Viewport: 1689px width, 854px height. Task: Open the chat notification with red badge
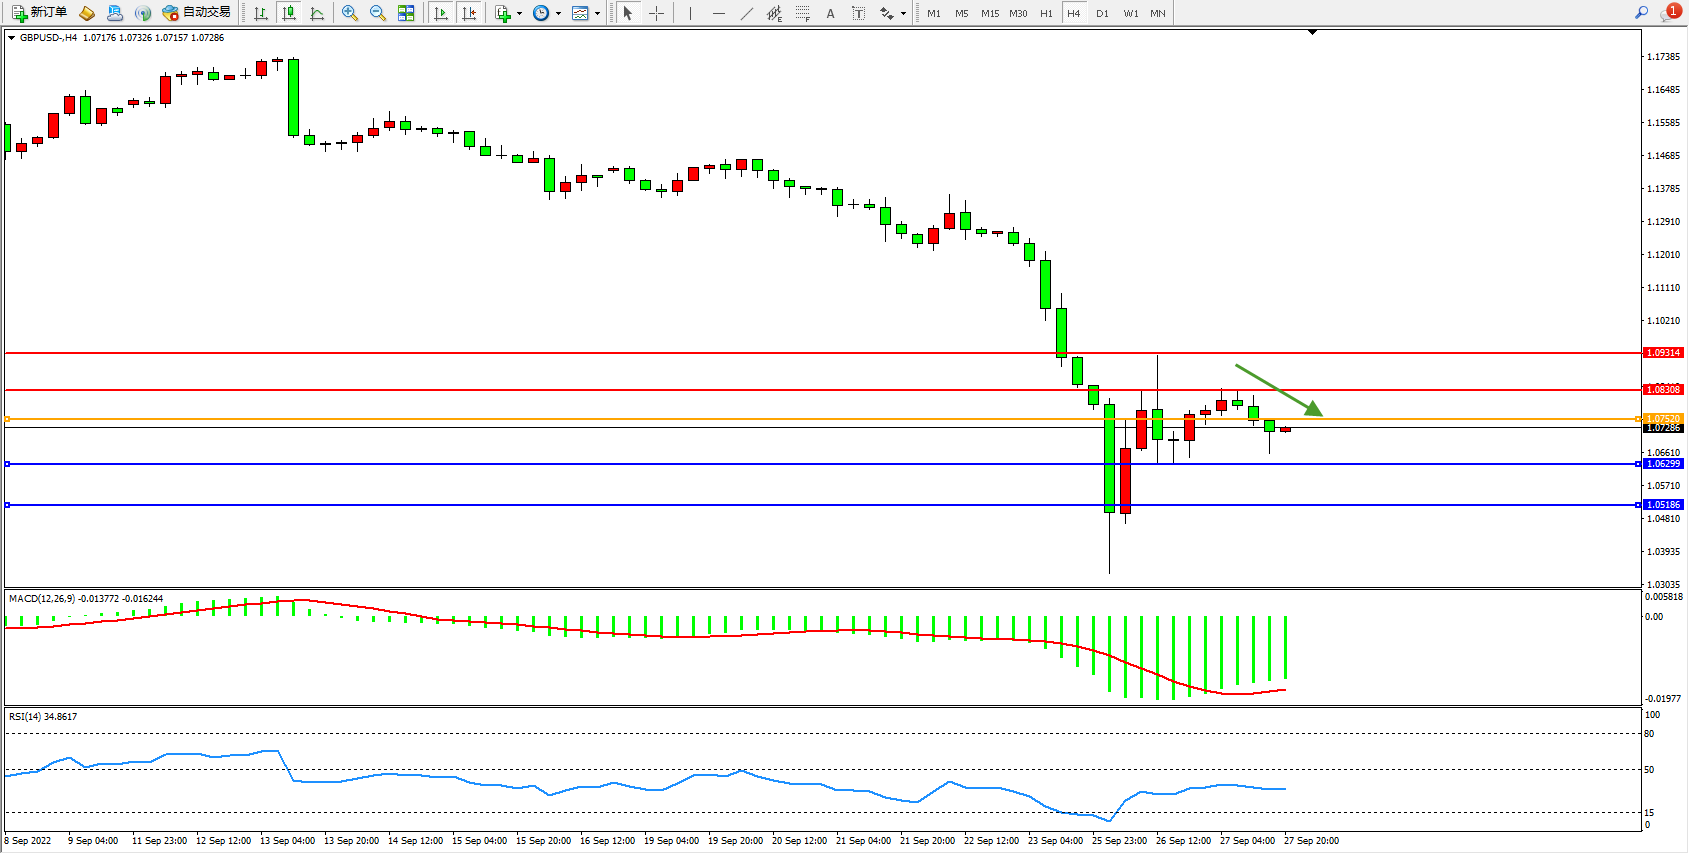click(1670, 13)
